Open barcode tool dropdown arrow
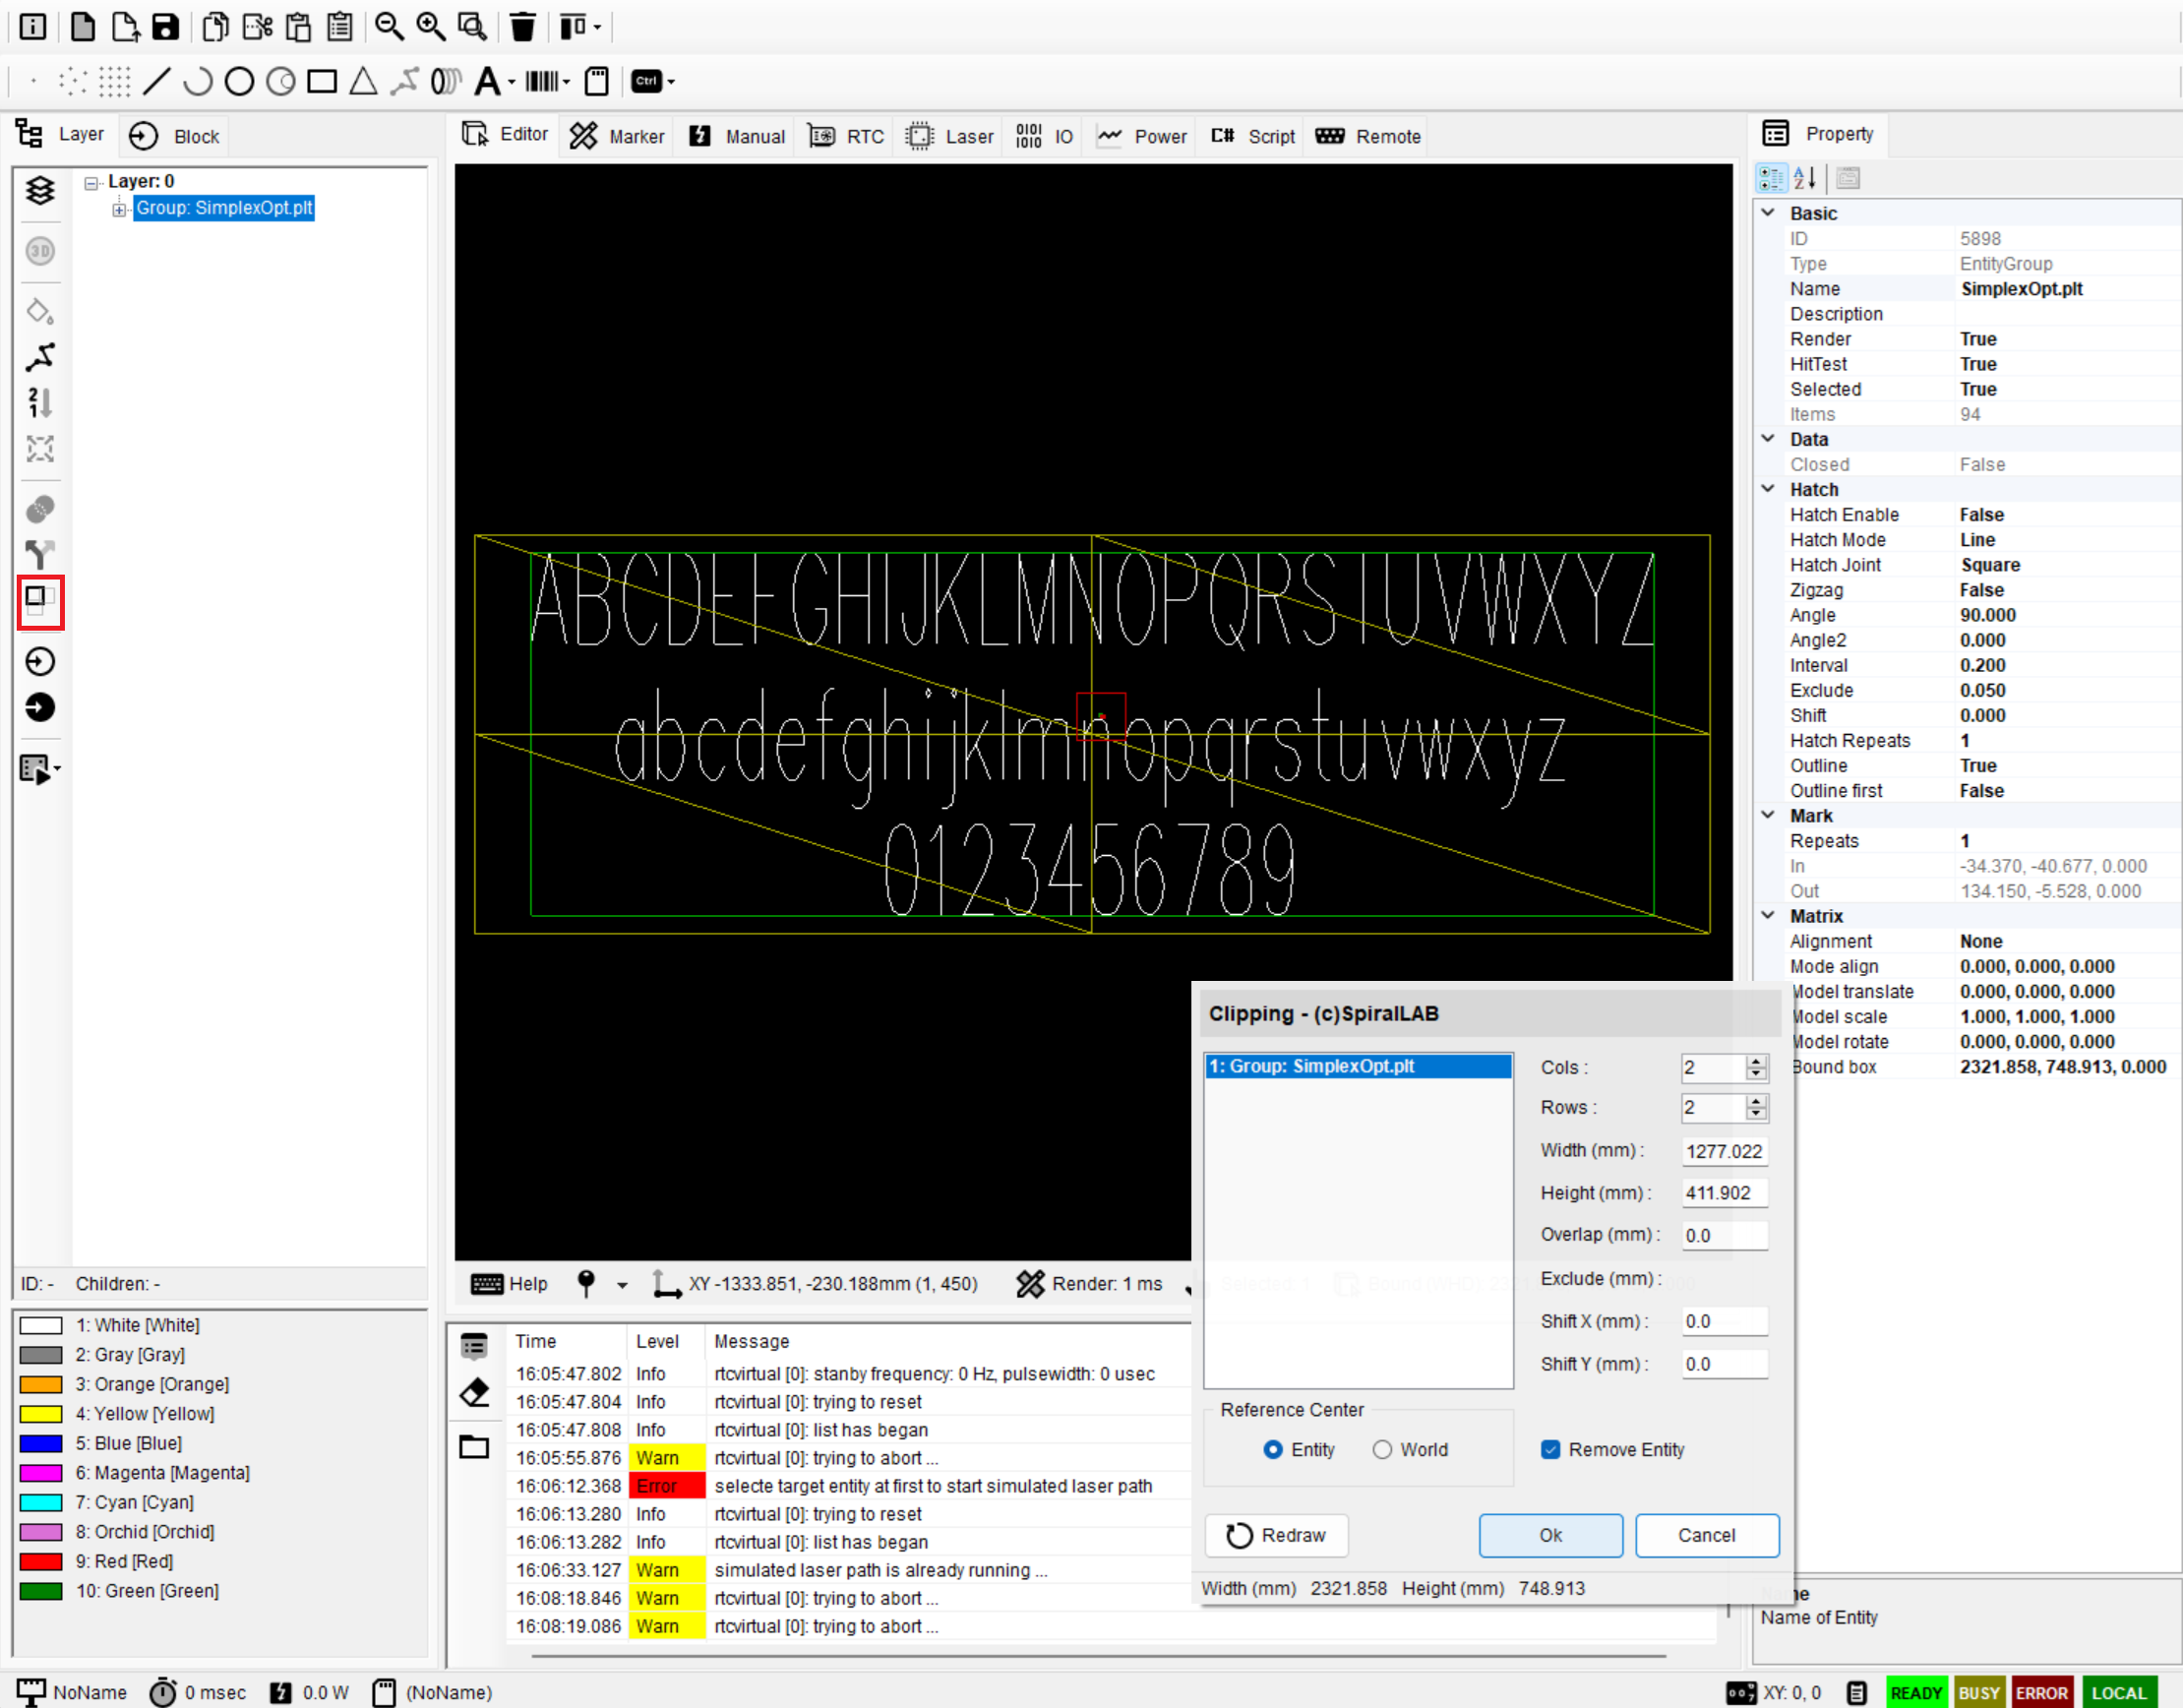2183x1708 pixels. coord(566,82)
